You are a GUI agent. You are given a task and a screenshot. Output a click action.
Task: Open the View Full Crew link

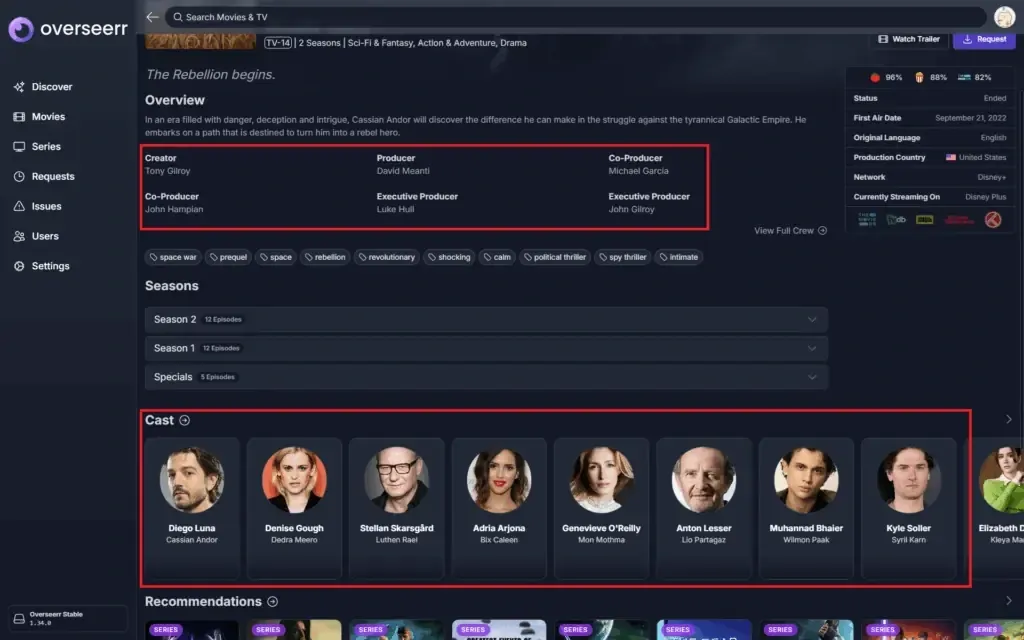click(x=790, y=231)
